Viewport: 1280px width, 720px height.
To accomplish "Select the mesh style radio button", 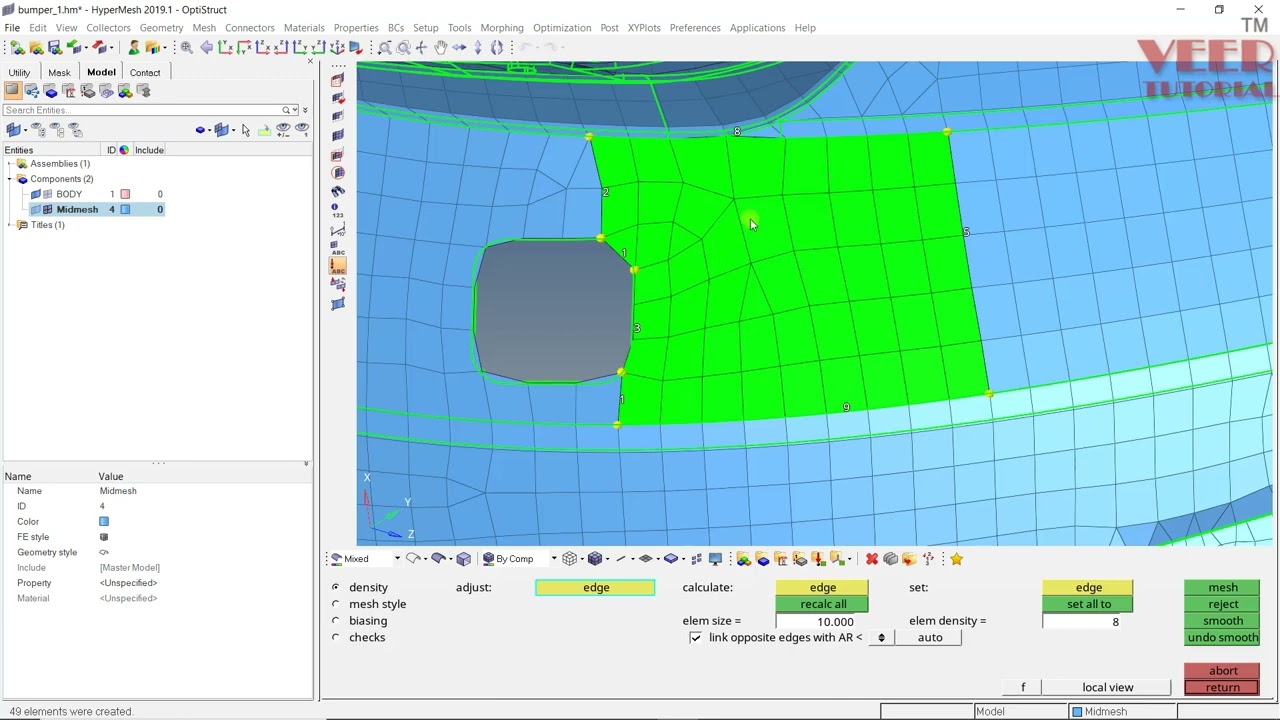I will [x=336, y=604].
